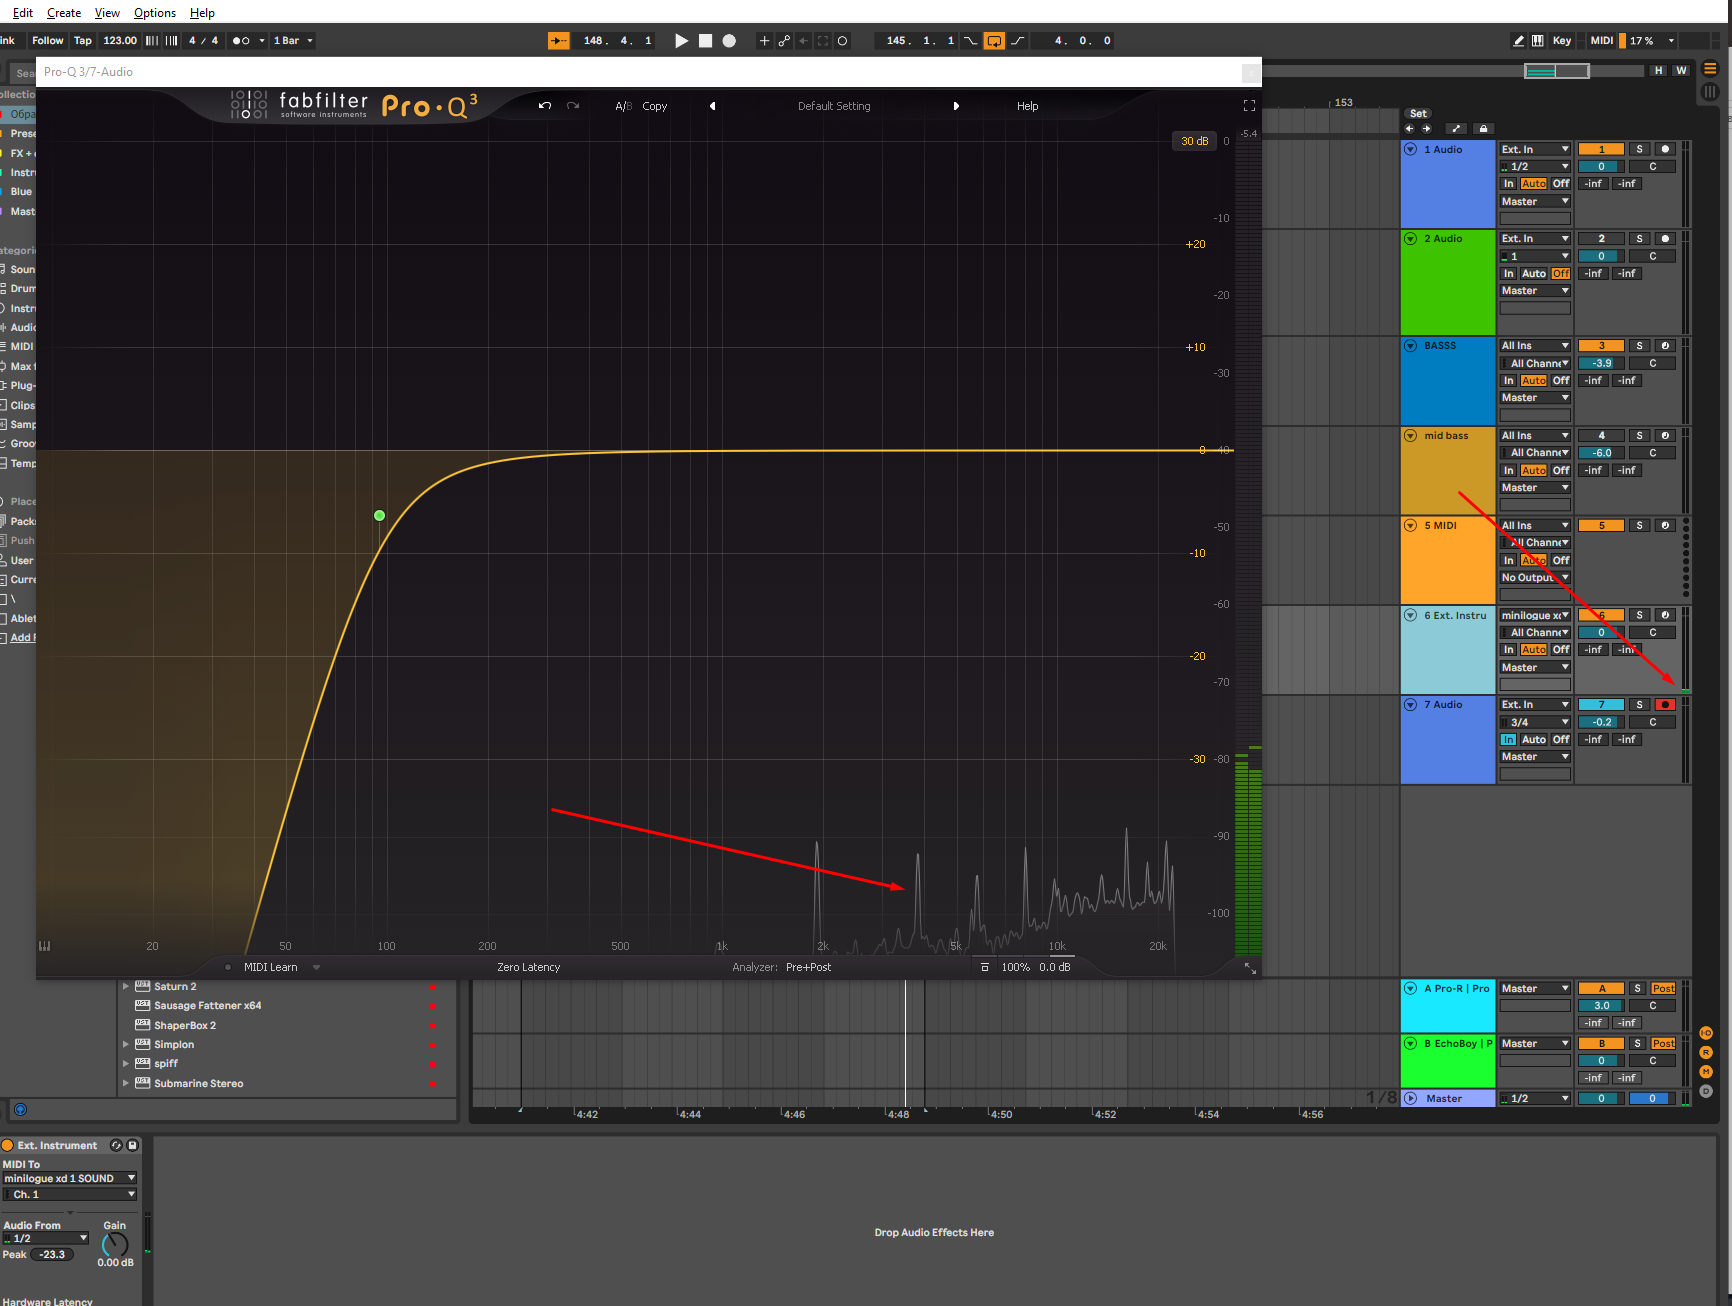
Task: Deactivate the BASSS track
Action: coord(1601,346)
